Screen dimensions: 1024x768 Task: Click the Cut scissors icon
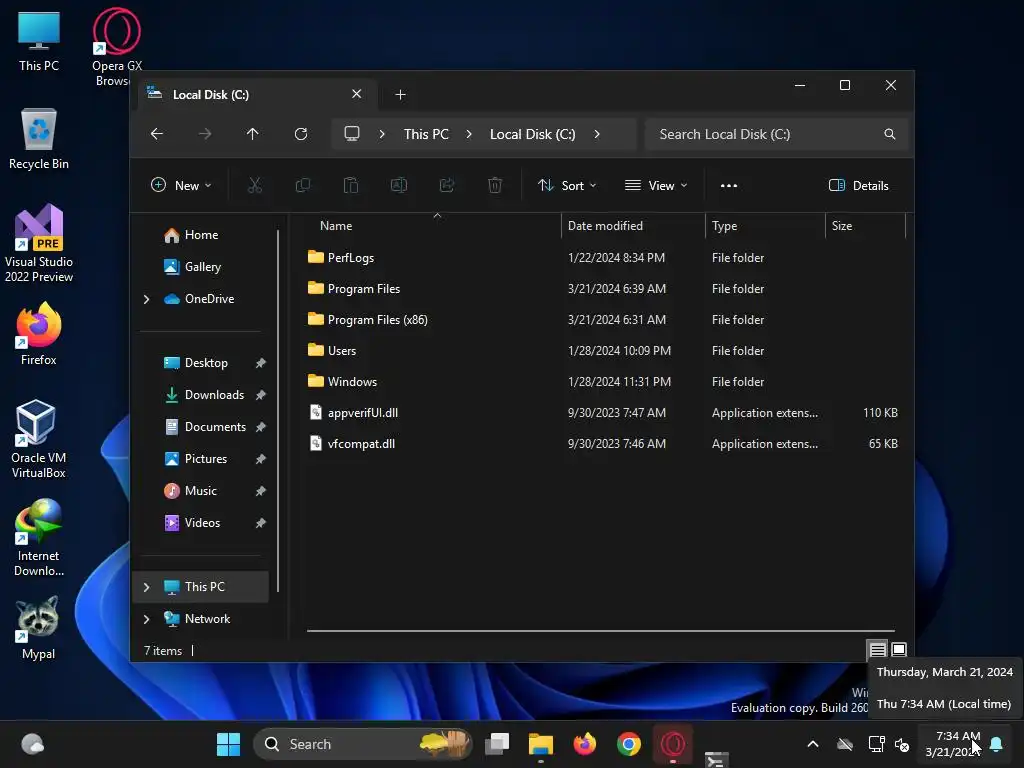coord(255,185)
